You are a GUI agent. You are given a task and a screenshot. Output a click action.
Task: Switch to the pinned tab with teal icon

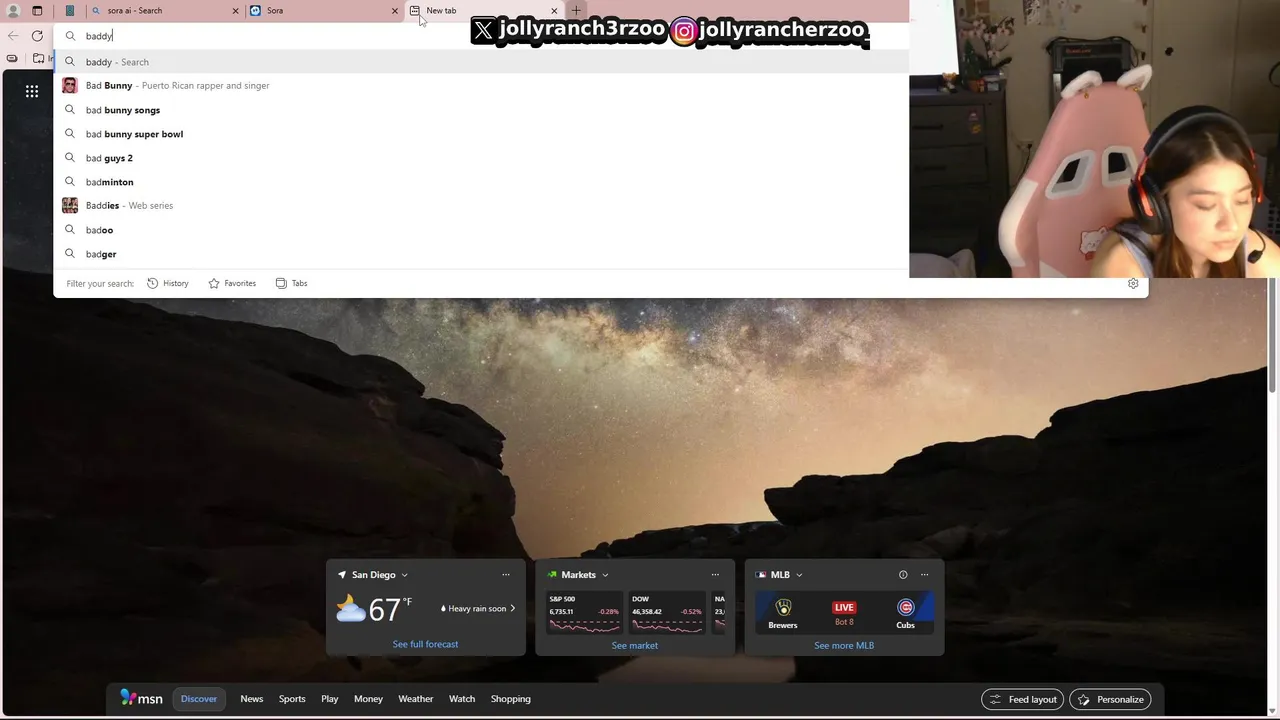(x=70, y=11)
